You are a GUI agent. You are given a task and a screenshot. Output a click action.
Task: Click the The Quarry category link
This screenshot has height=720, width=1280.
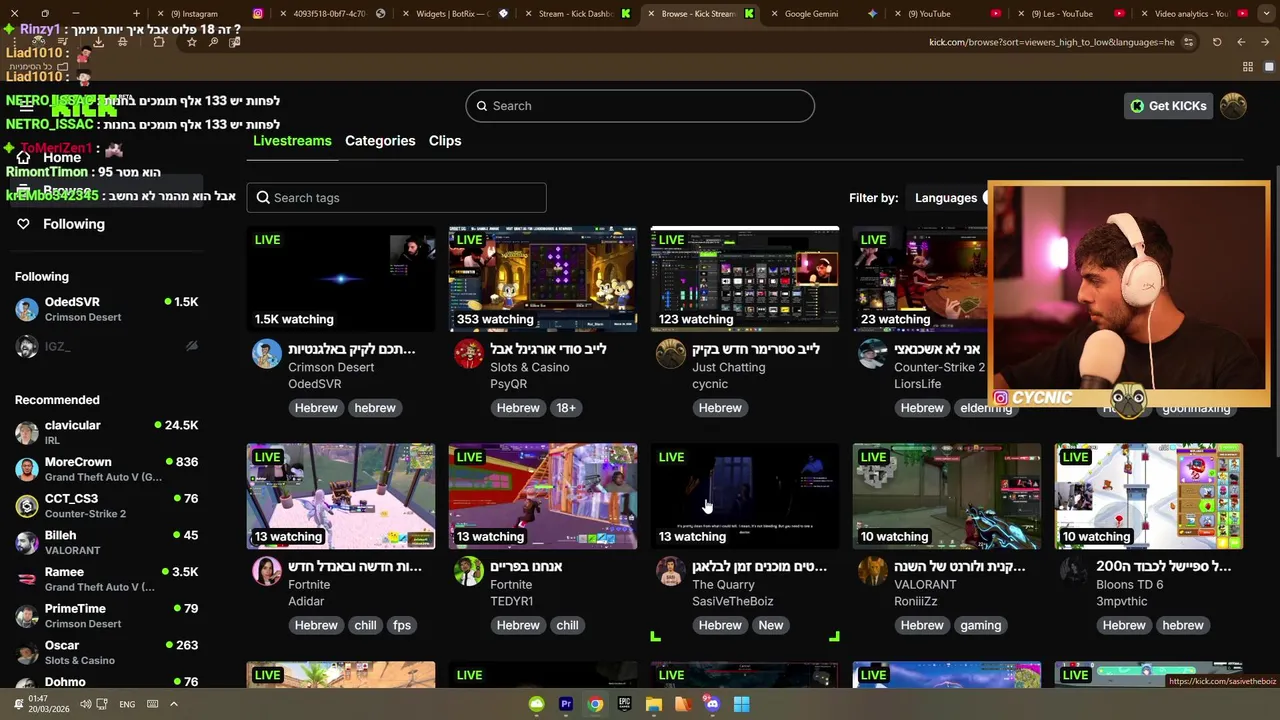723,584
